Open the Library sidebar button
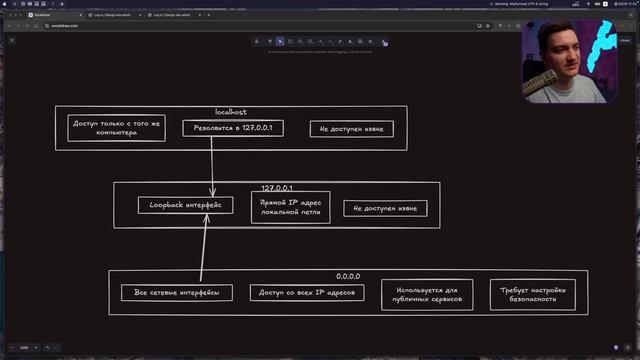The width and height of the screenshot is (640, 360). [x=624, y=40]
